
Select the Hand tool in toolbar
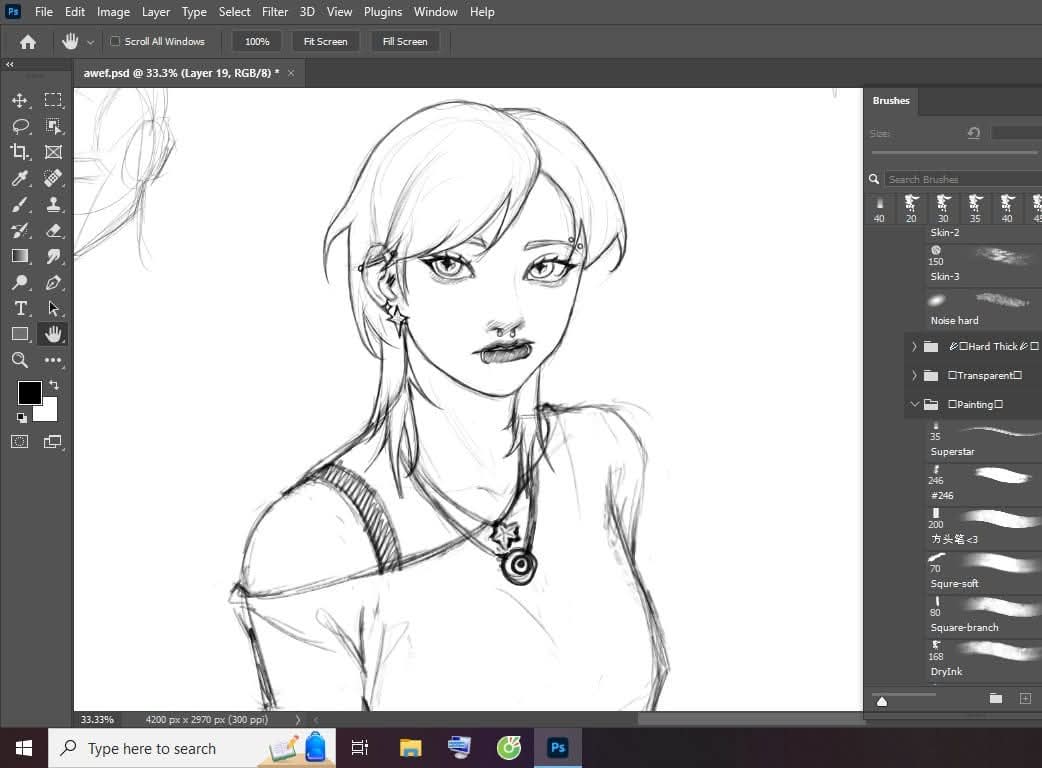click(53, 334)
